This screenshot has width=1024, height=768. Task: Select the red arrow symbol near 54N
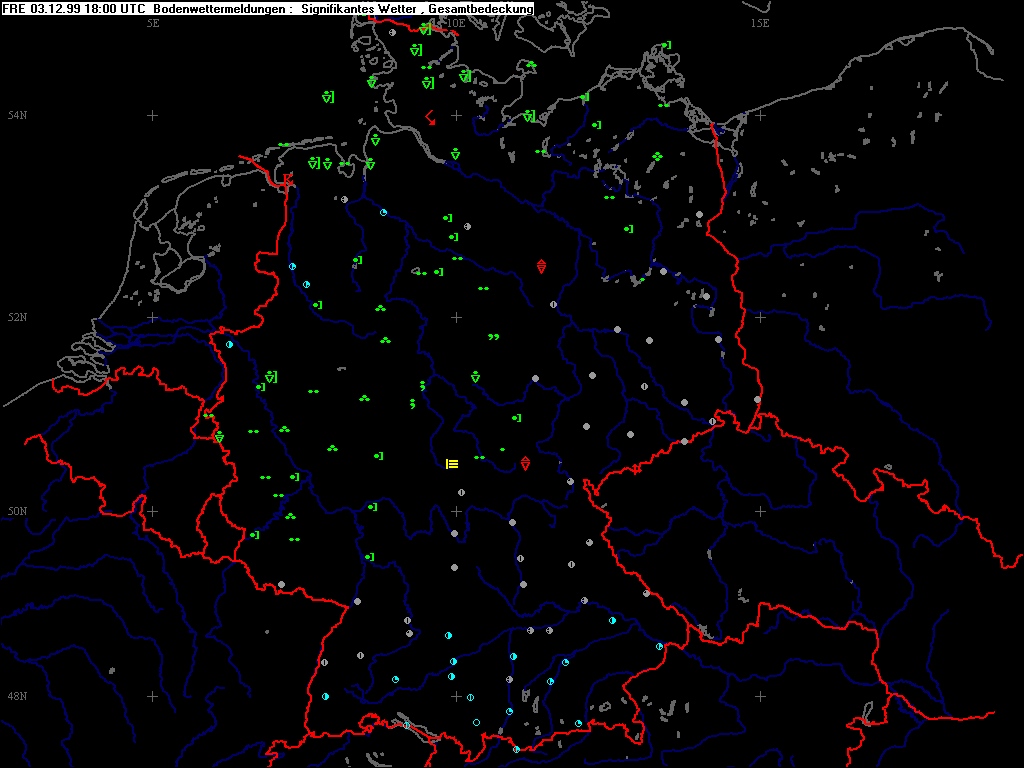430,117
